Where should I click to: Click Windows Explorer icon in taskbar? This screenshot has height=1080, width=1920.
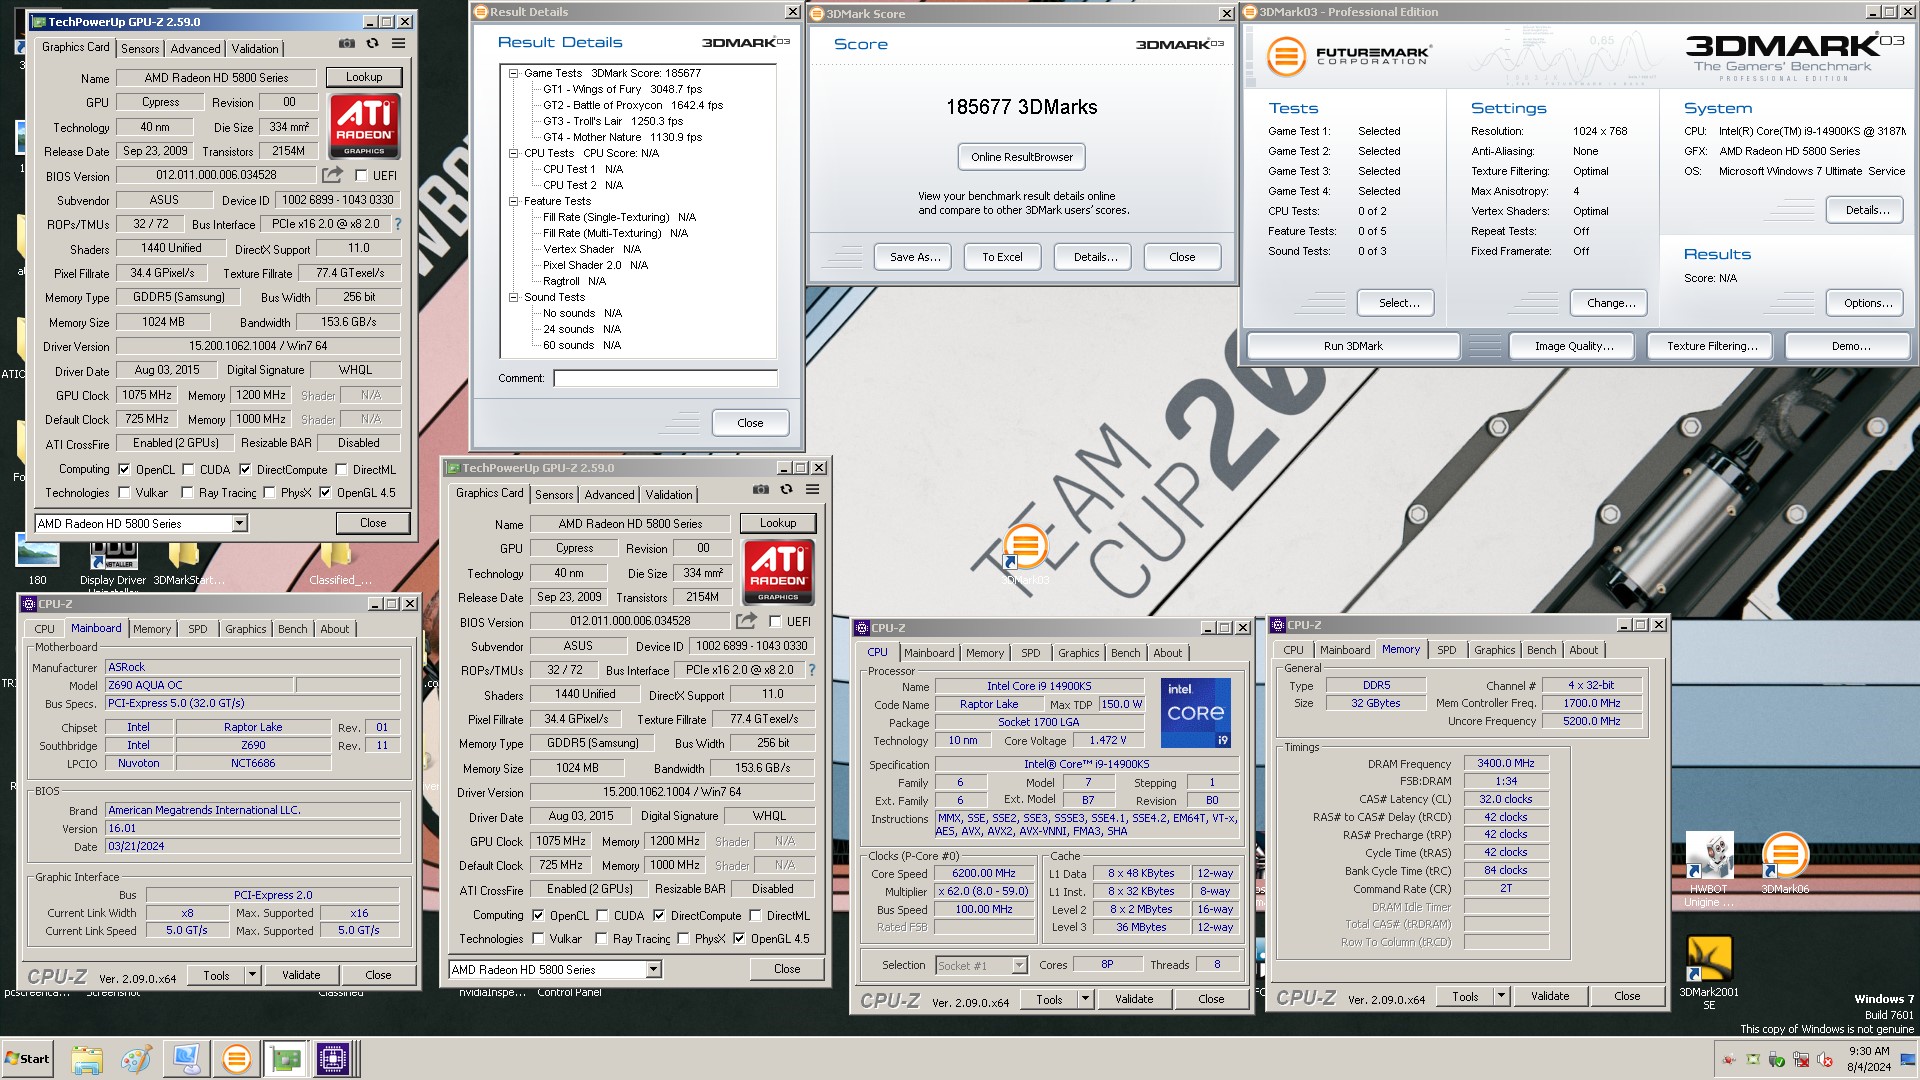pyautogui.click(x=87, y=1059)
